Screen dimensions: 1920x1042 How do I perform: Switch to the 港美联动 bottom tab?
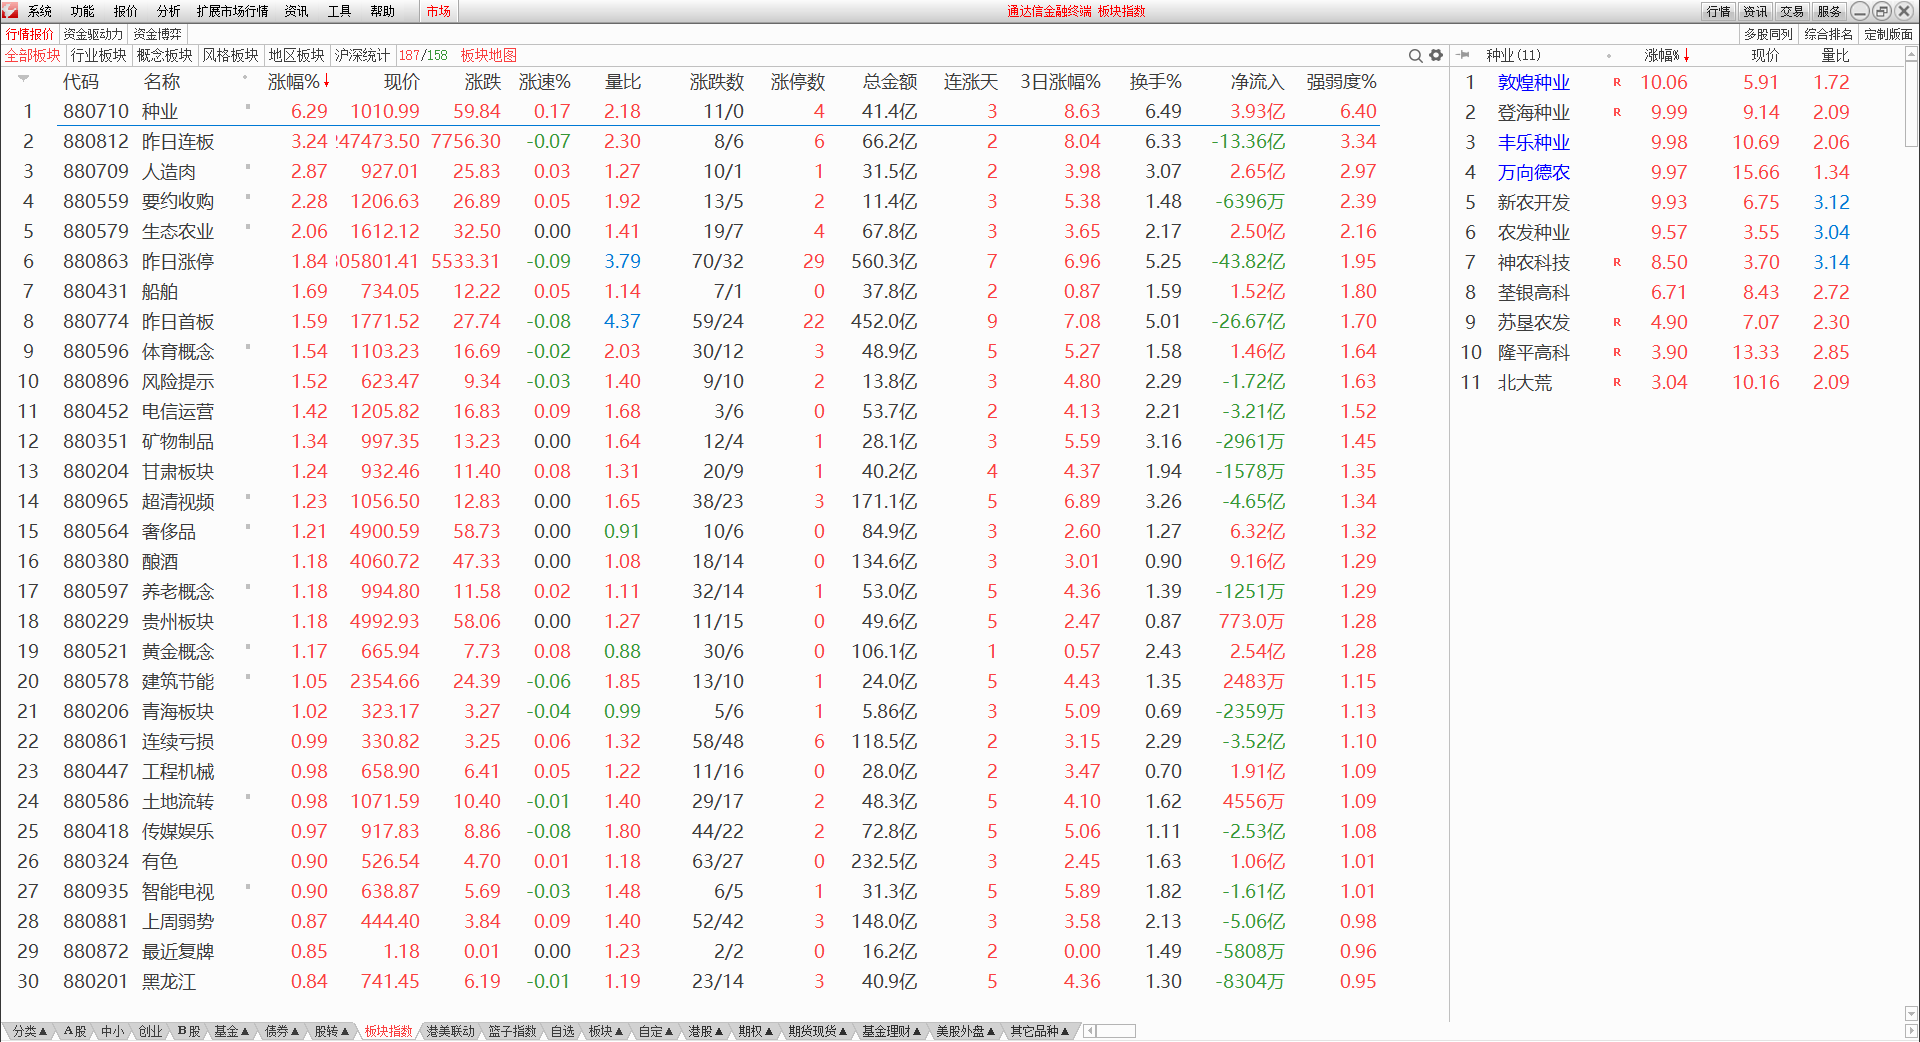(x=450, y=1031)
